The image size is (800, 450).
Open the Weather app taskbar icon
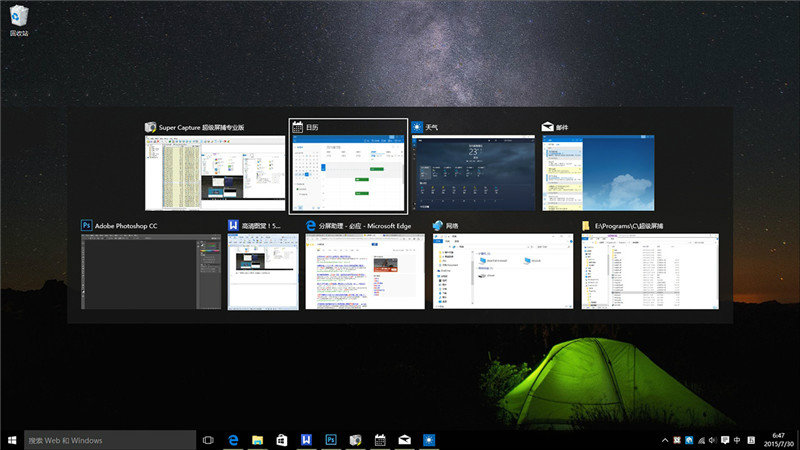(428, 440)
